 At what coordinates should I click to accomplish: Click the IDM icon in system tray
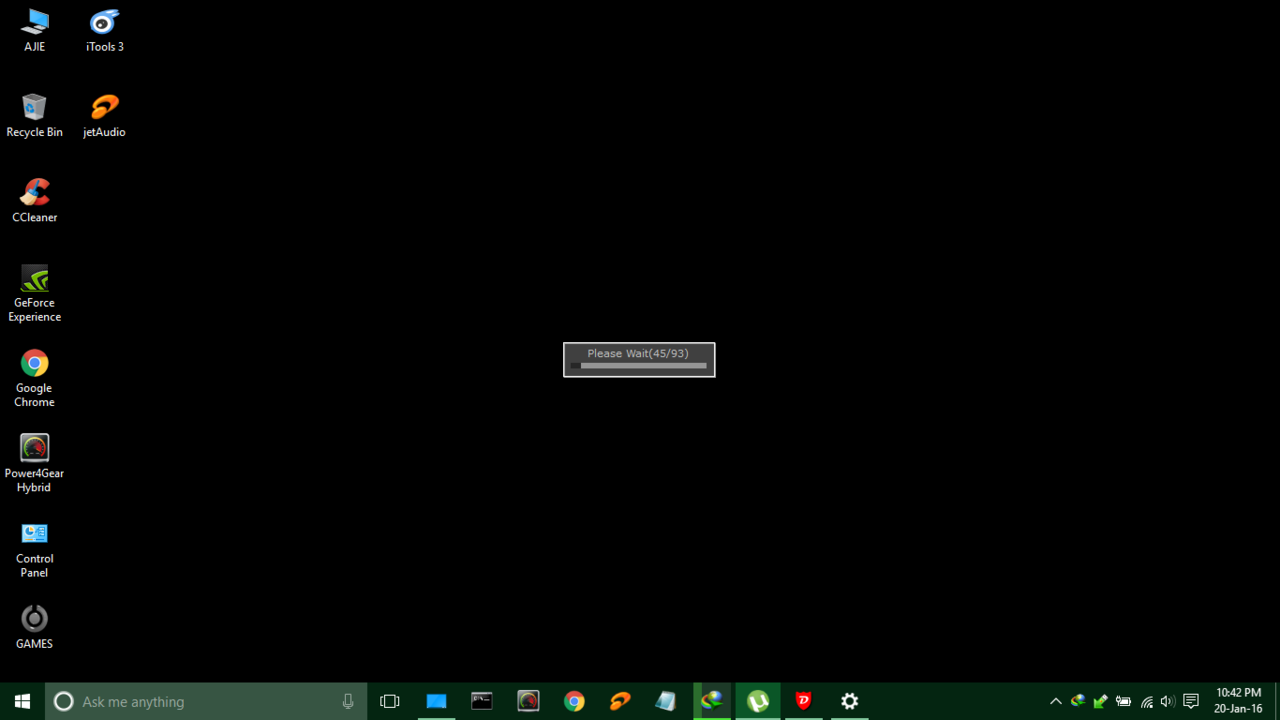tap(1078, 701)
